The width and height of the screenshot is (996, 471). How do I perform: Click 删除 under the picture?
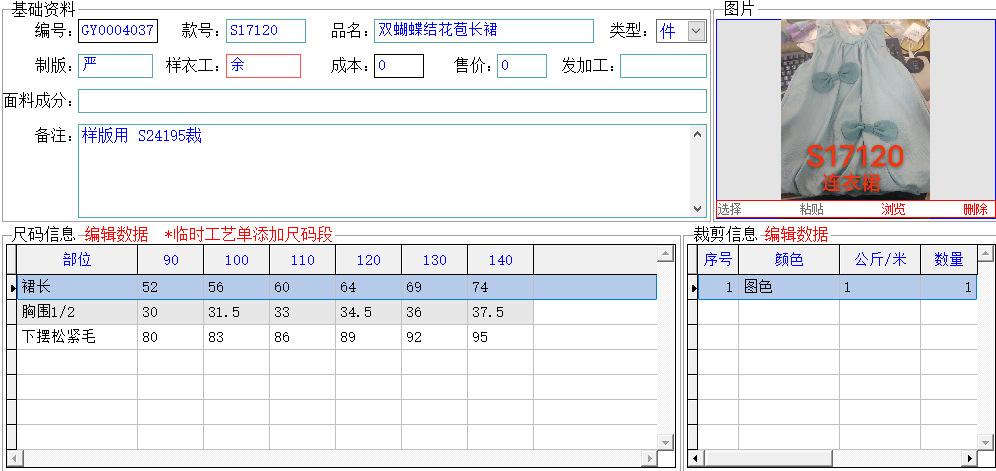click(975, 209)
